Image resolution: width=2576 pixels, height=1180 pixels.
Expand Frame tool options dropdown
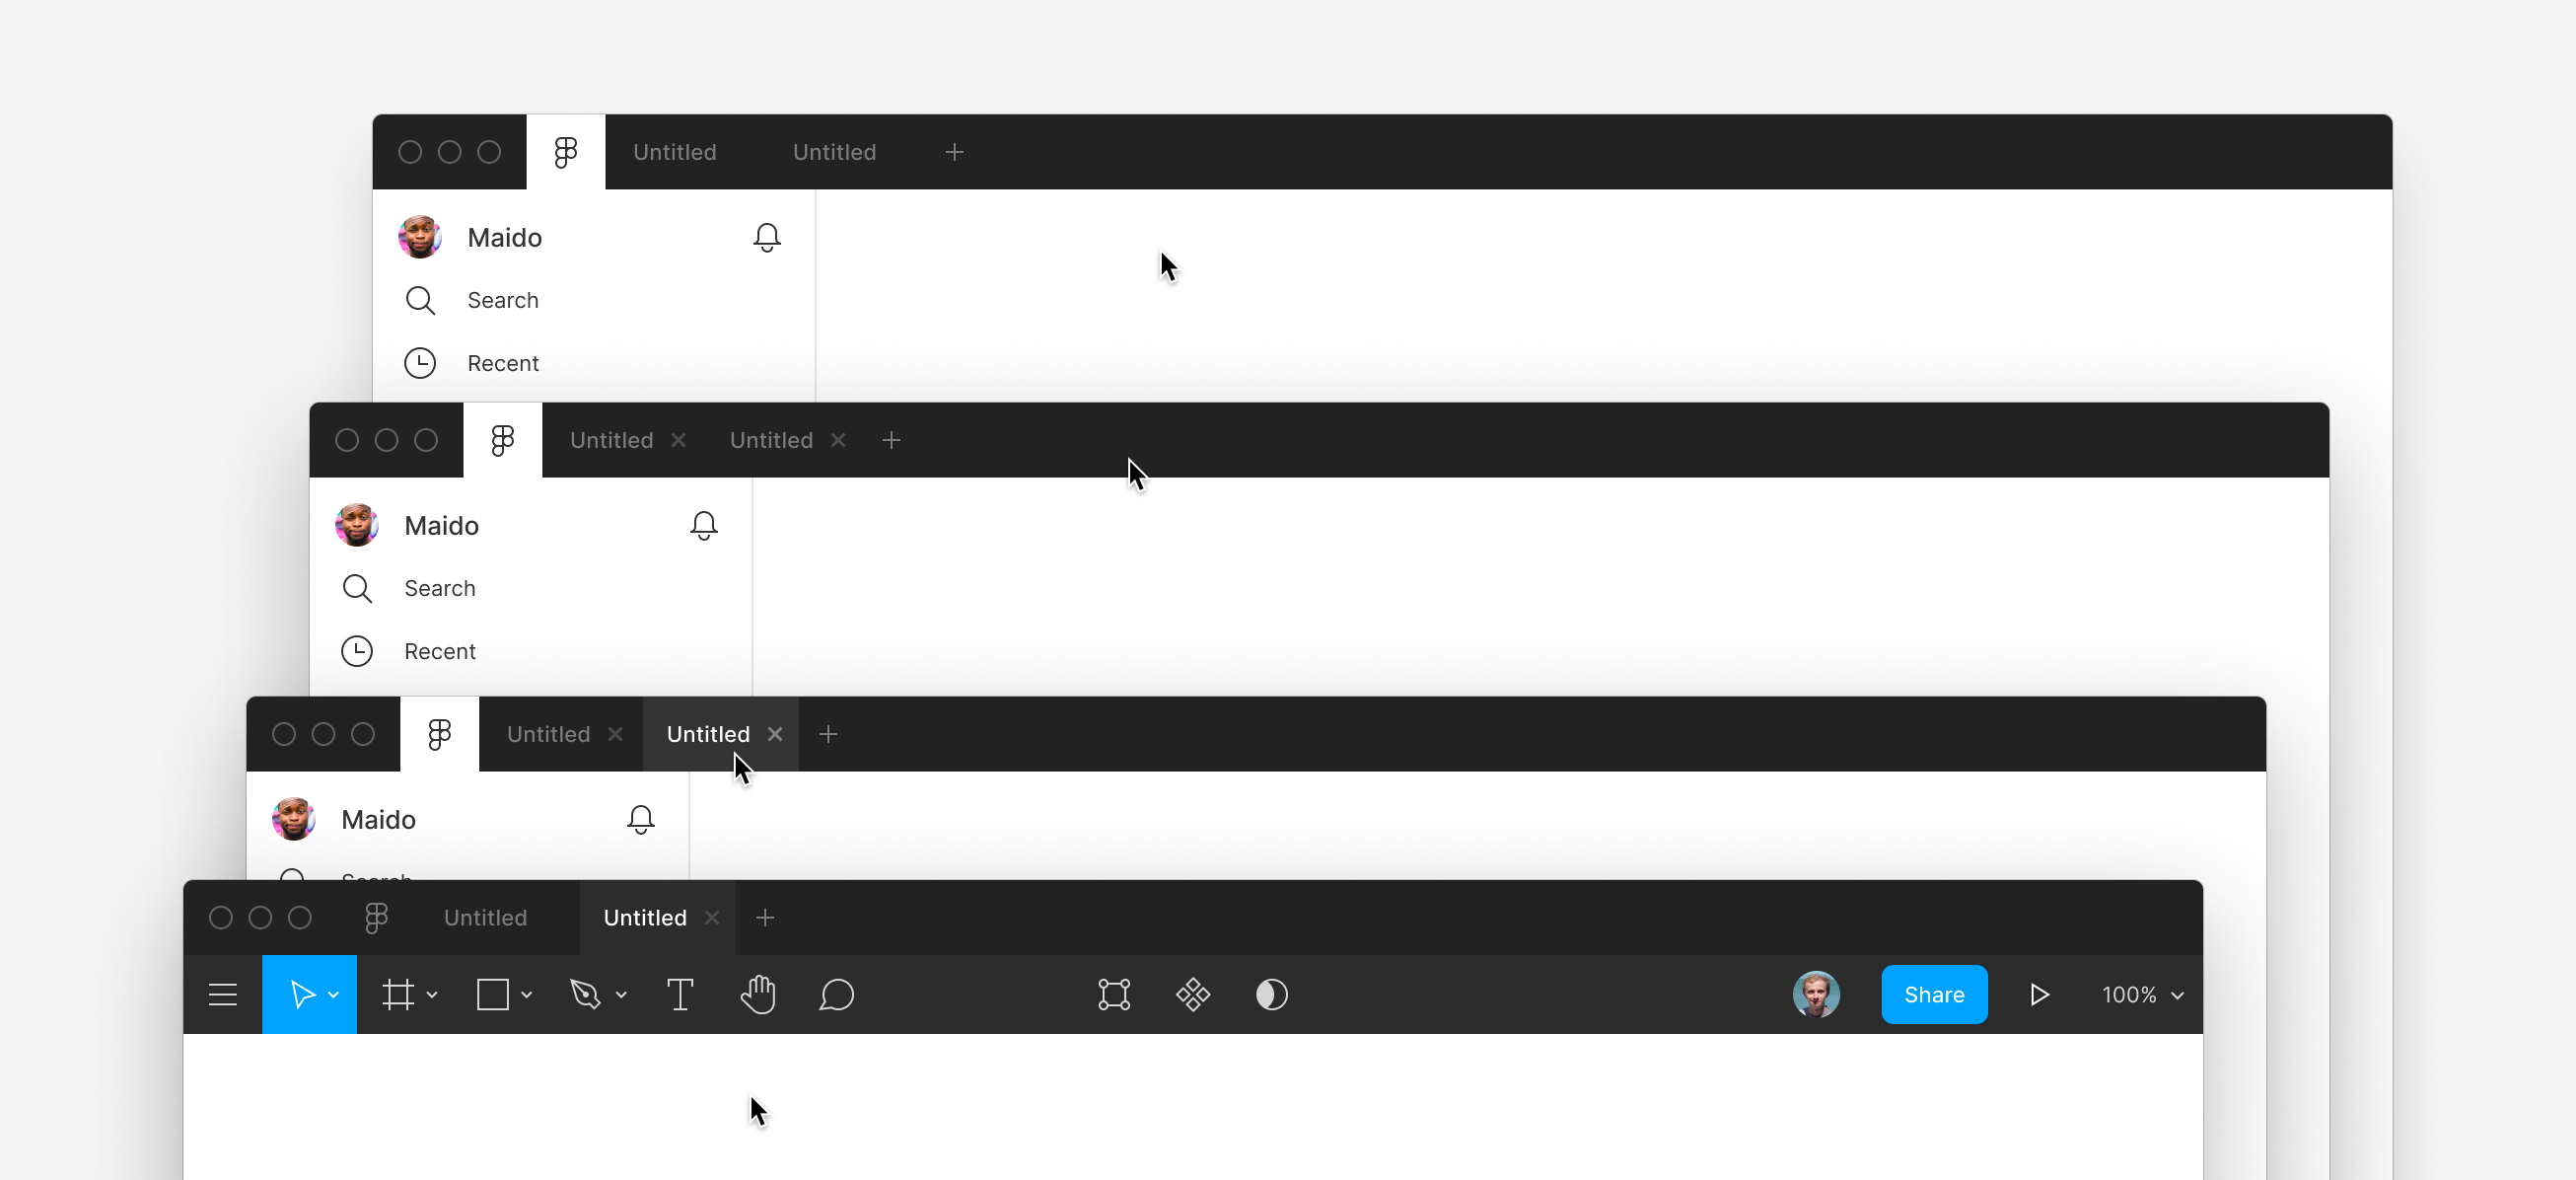[x=432, y=995]
